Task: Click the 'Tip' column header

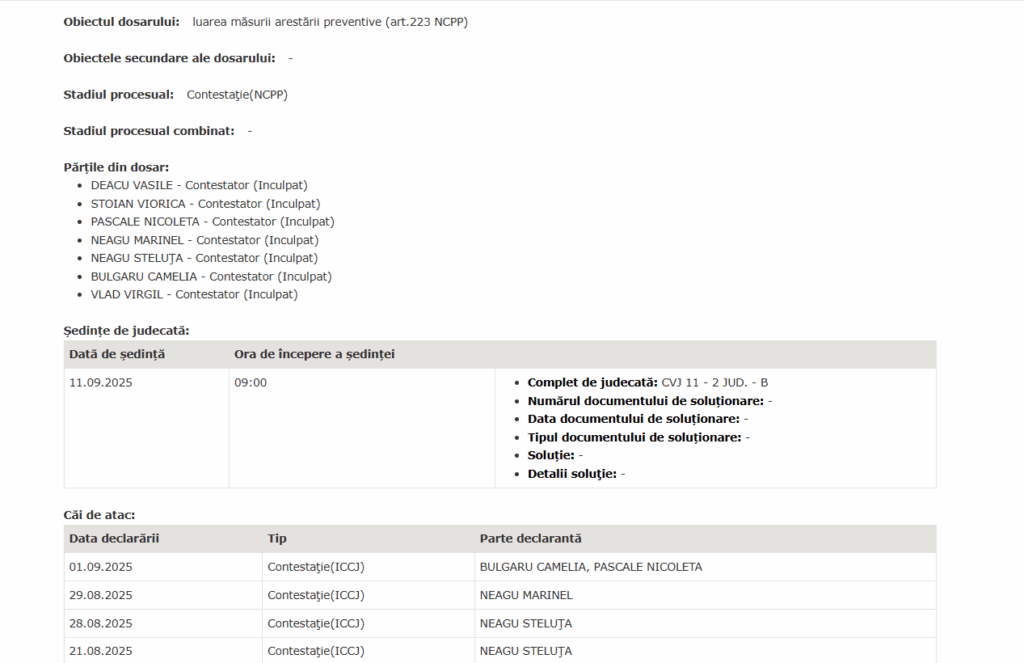Action: click(x=277, y=539)
